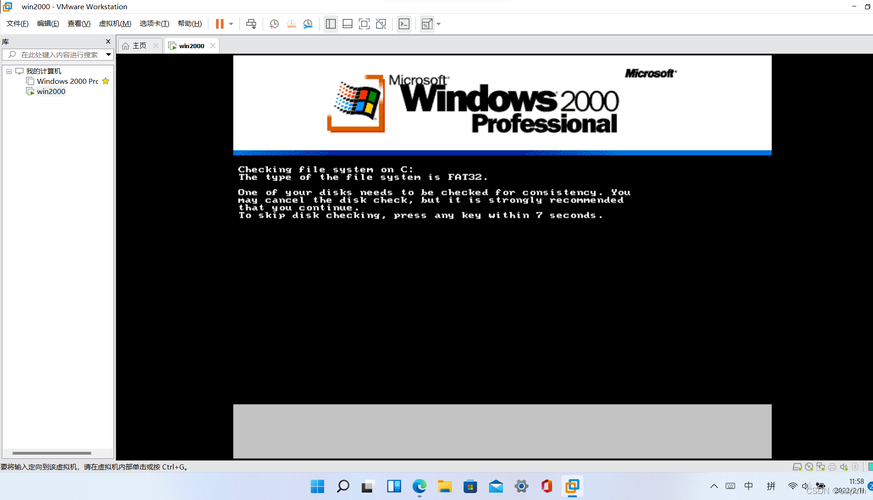Click the stretch guest display icon

coord(426,24)
